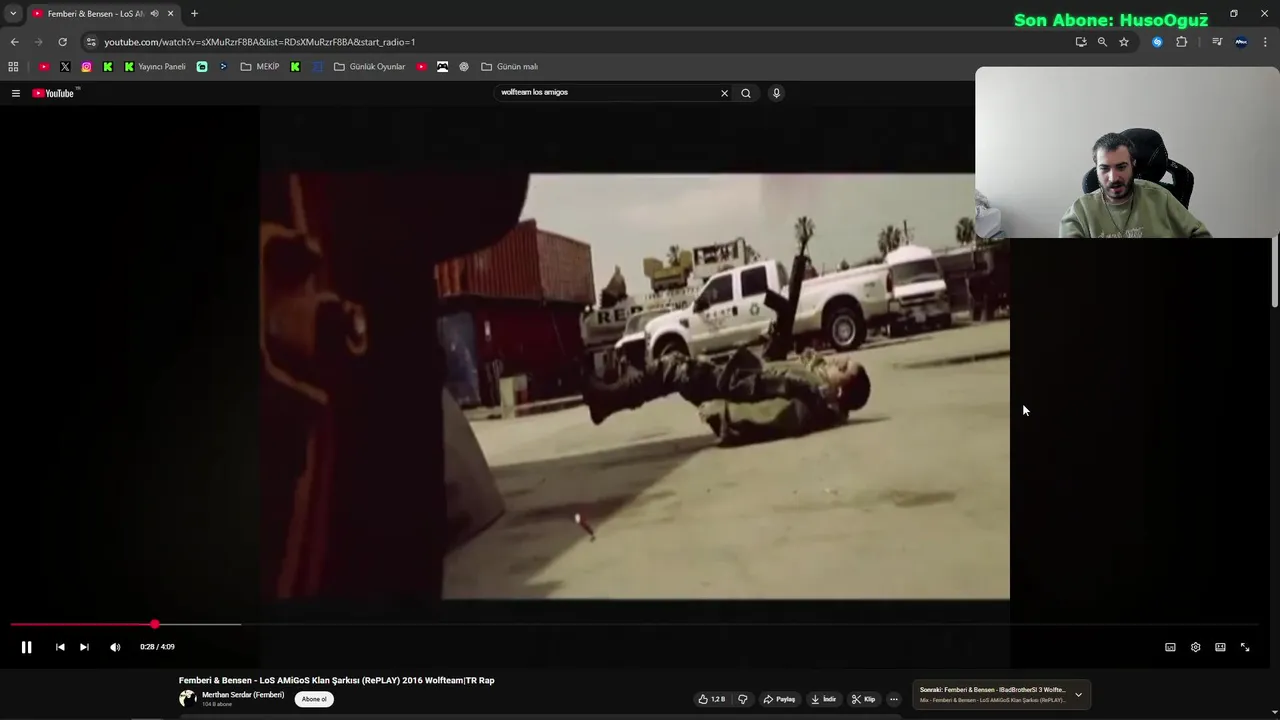Open the player settings gear

(x=1195, y=647)
